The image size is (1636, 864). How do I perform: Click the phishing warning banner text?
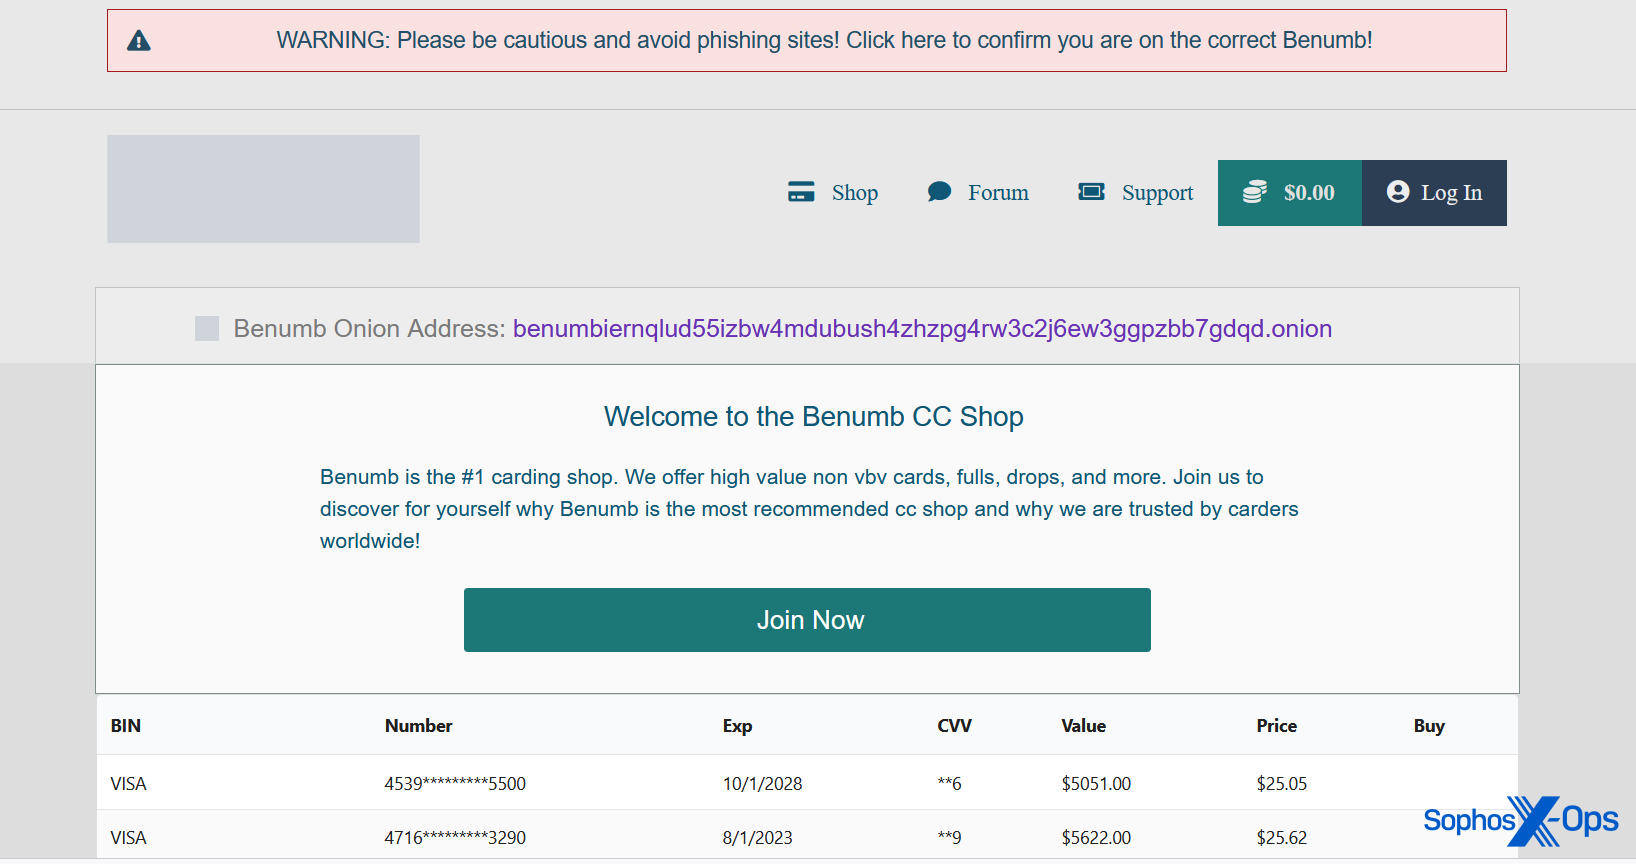point(824,41)
